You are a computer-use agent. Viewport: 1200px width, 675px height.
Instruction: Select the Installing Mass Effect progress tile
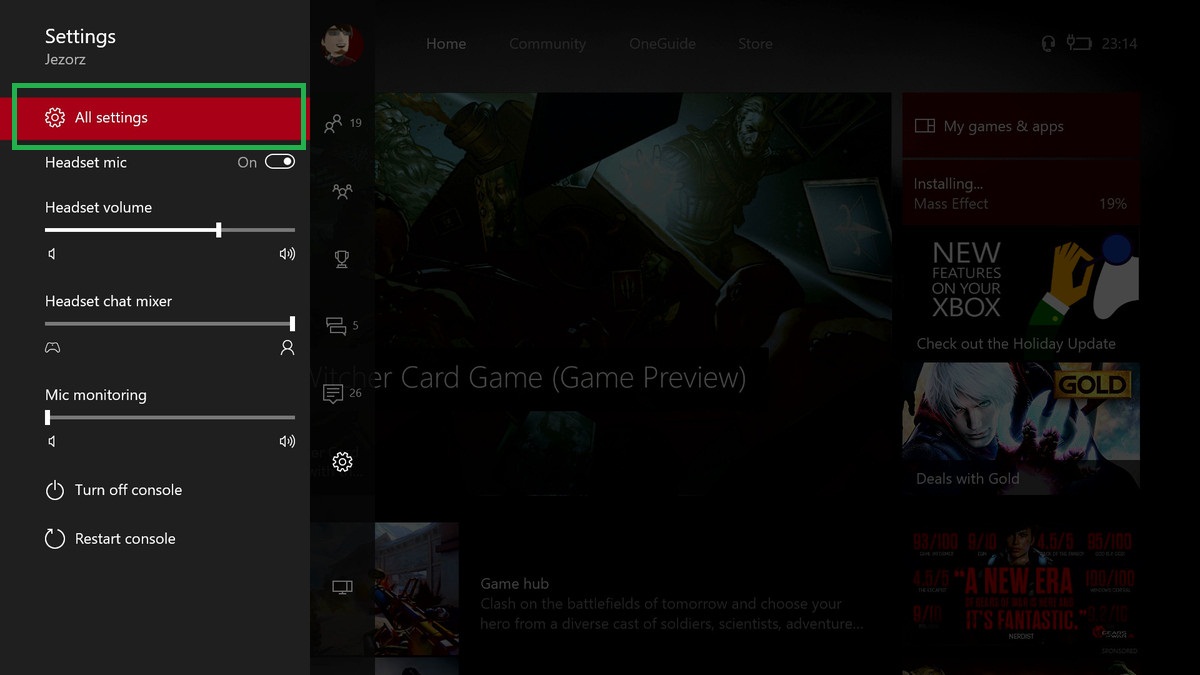point(1021,193)
